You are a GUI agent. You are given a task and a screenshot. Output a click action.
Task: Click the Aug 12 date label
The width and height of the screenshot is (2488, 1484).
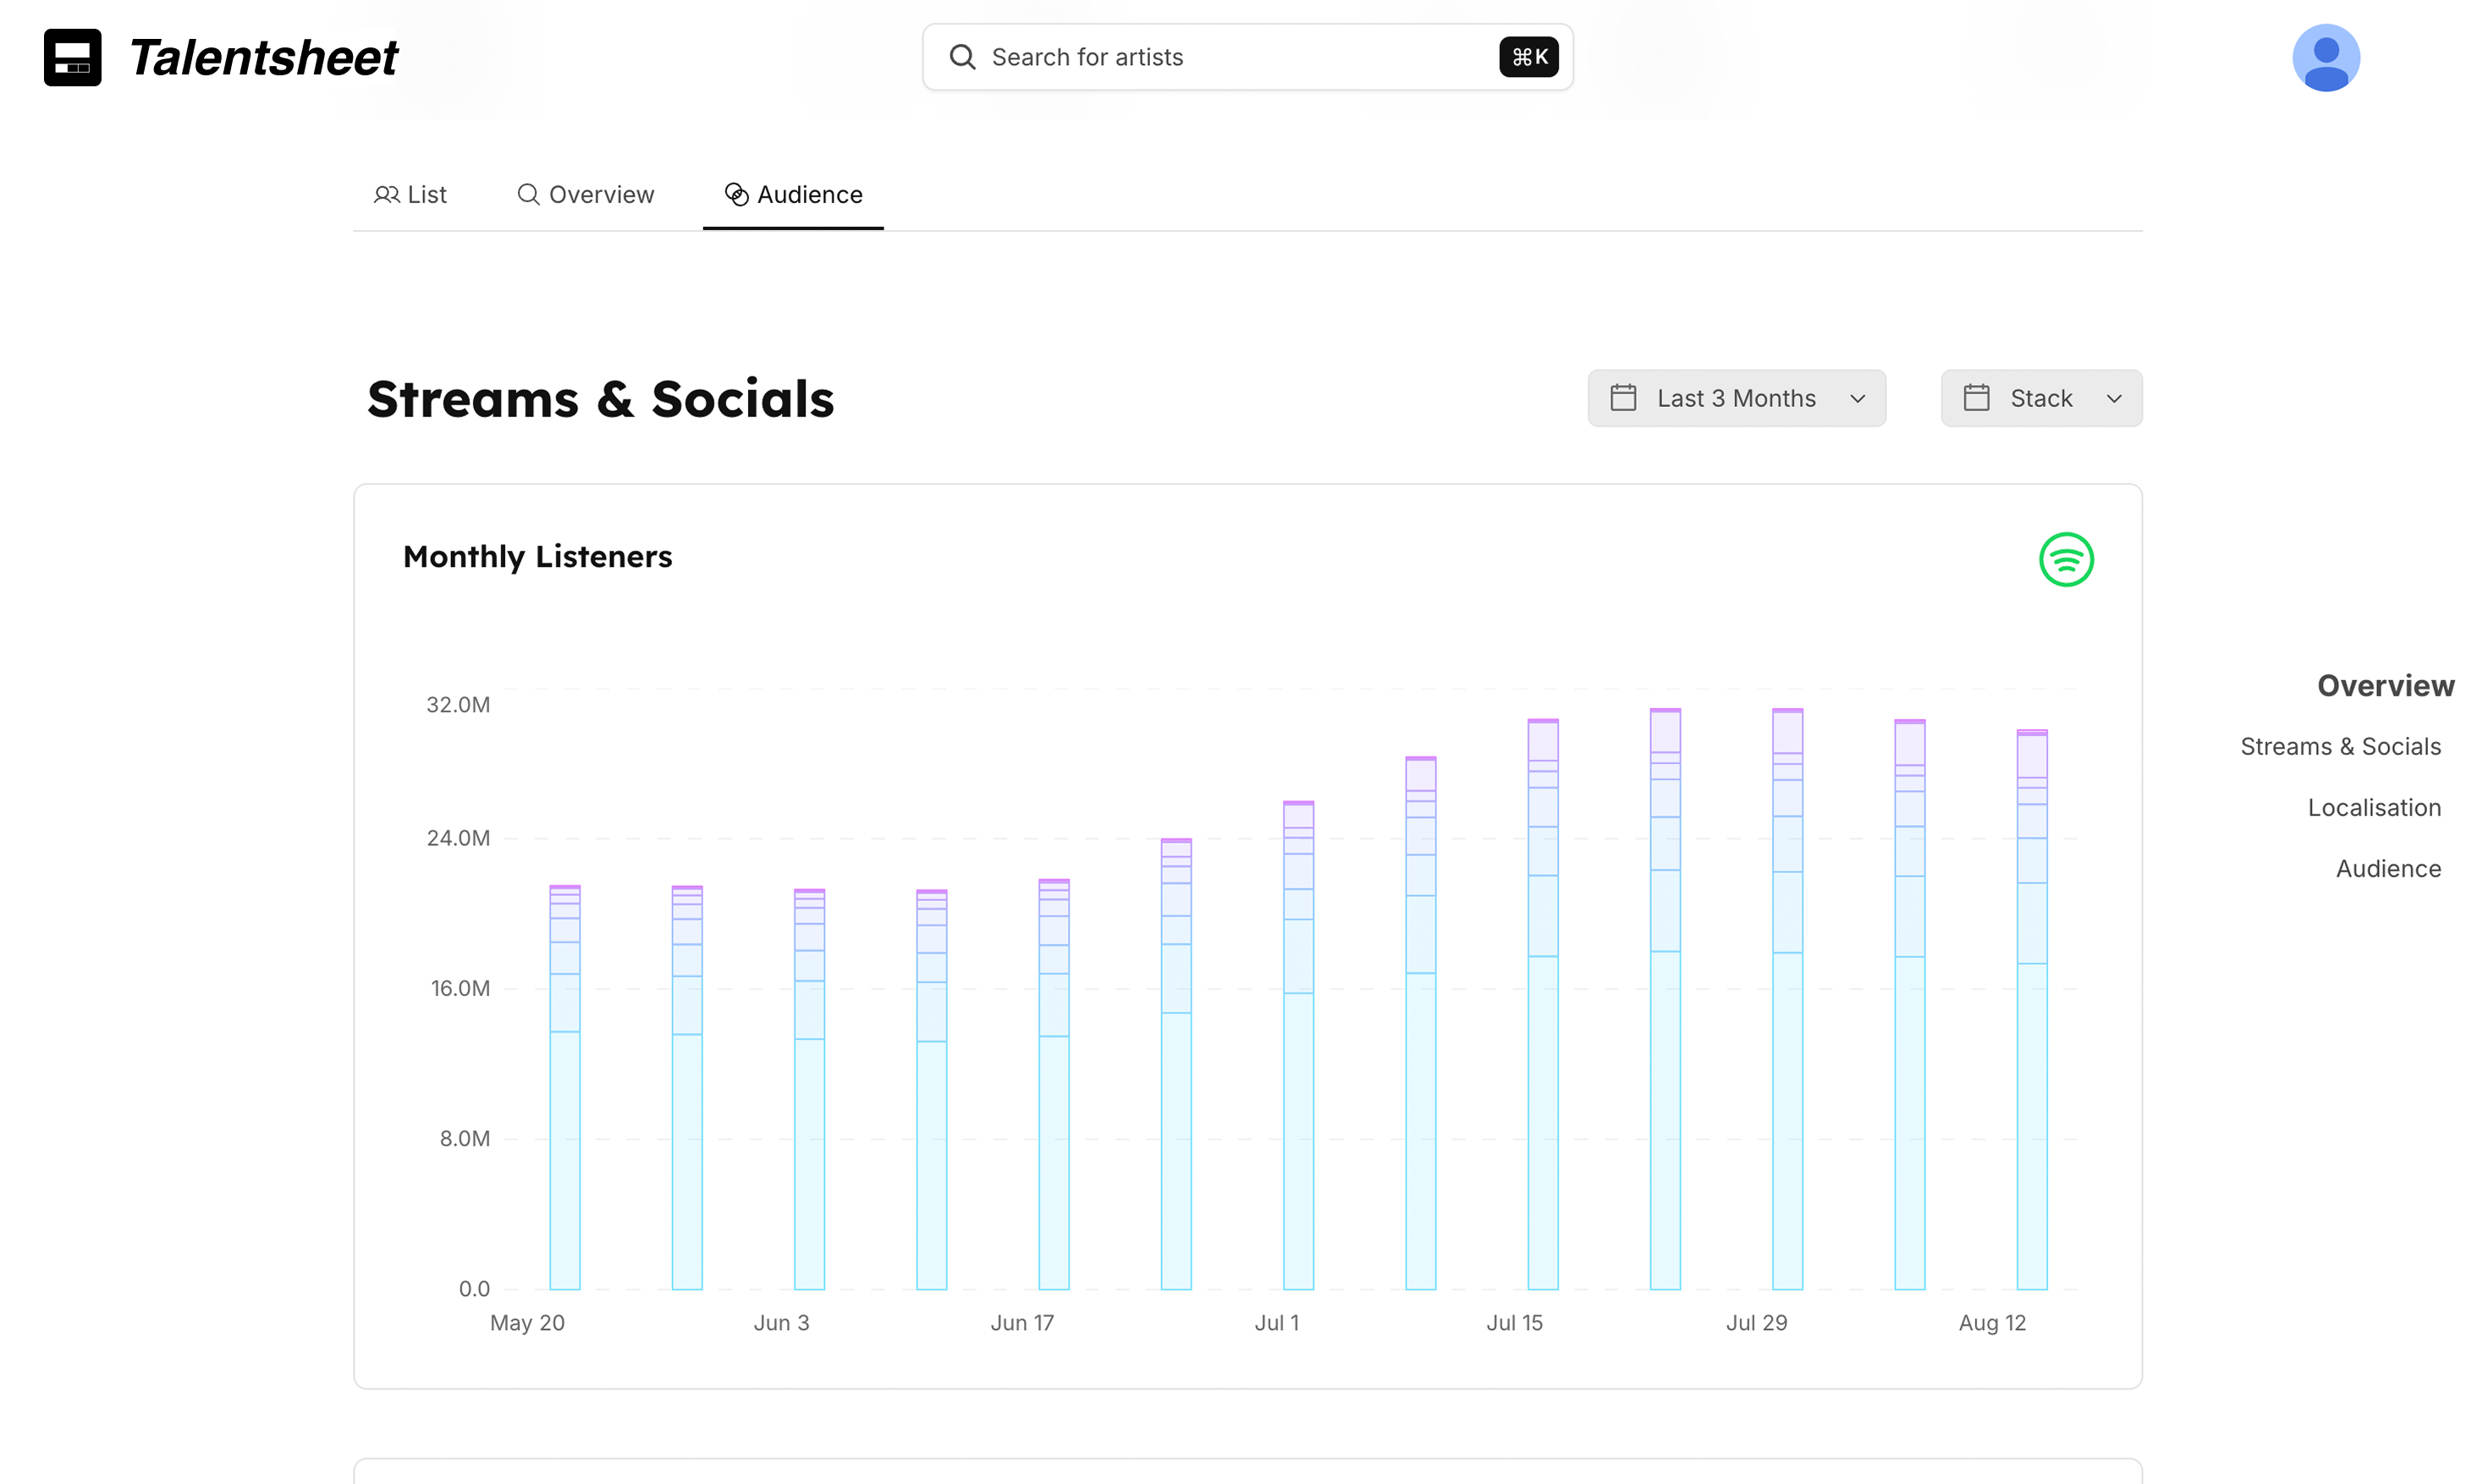[1991, 1323]
